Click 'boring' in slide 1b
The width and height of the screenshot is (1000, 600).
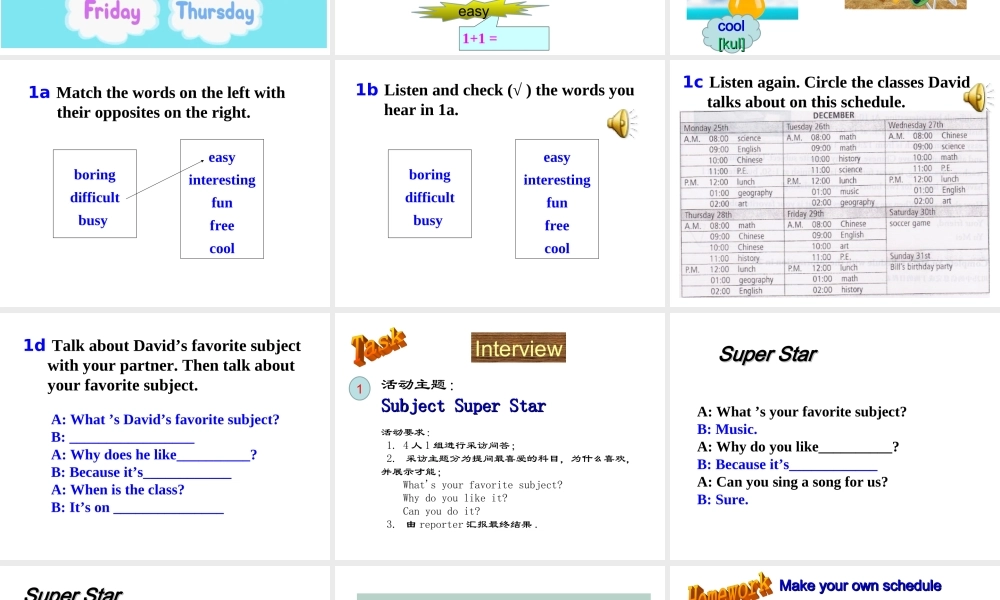(x=430, y=174)
